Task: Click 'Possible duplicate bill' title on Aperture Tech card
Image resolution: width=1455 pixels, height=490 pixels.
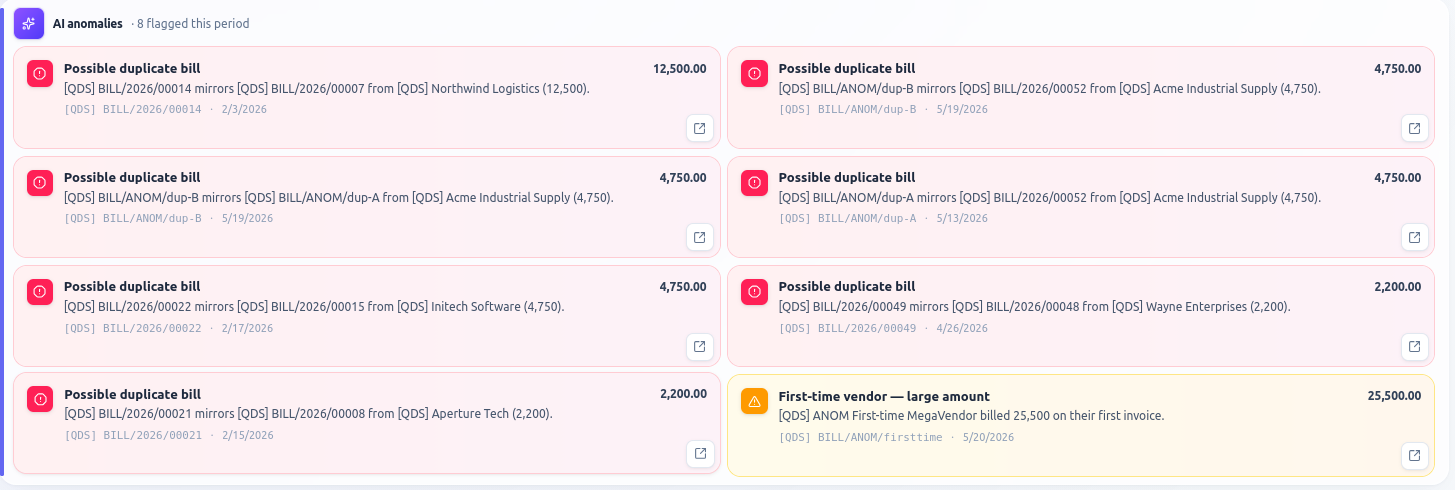Action: pos(132,394)
